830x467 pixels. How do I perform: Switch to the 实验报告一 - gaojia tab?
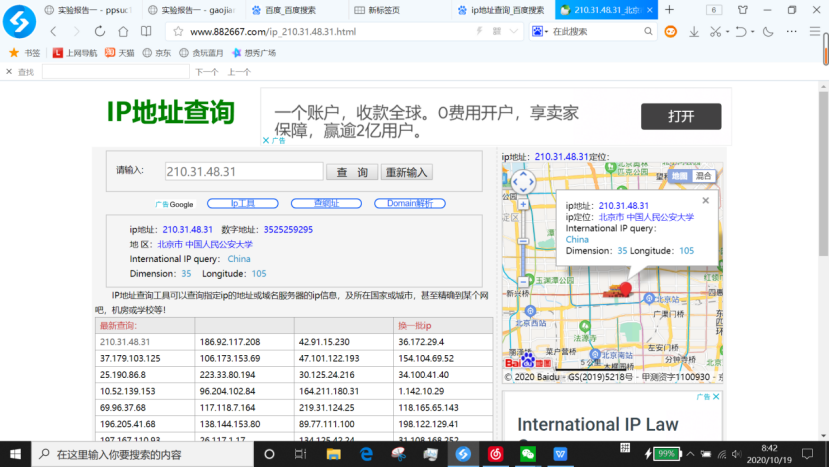tap(193, 10)
